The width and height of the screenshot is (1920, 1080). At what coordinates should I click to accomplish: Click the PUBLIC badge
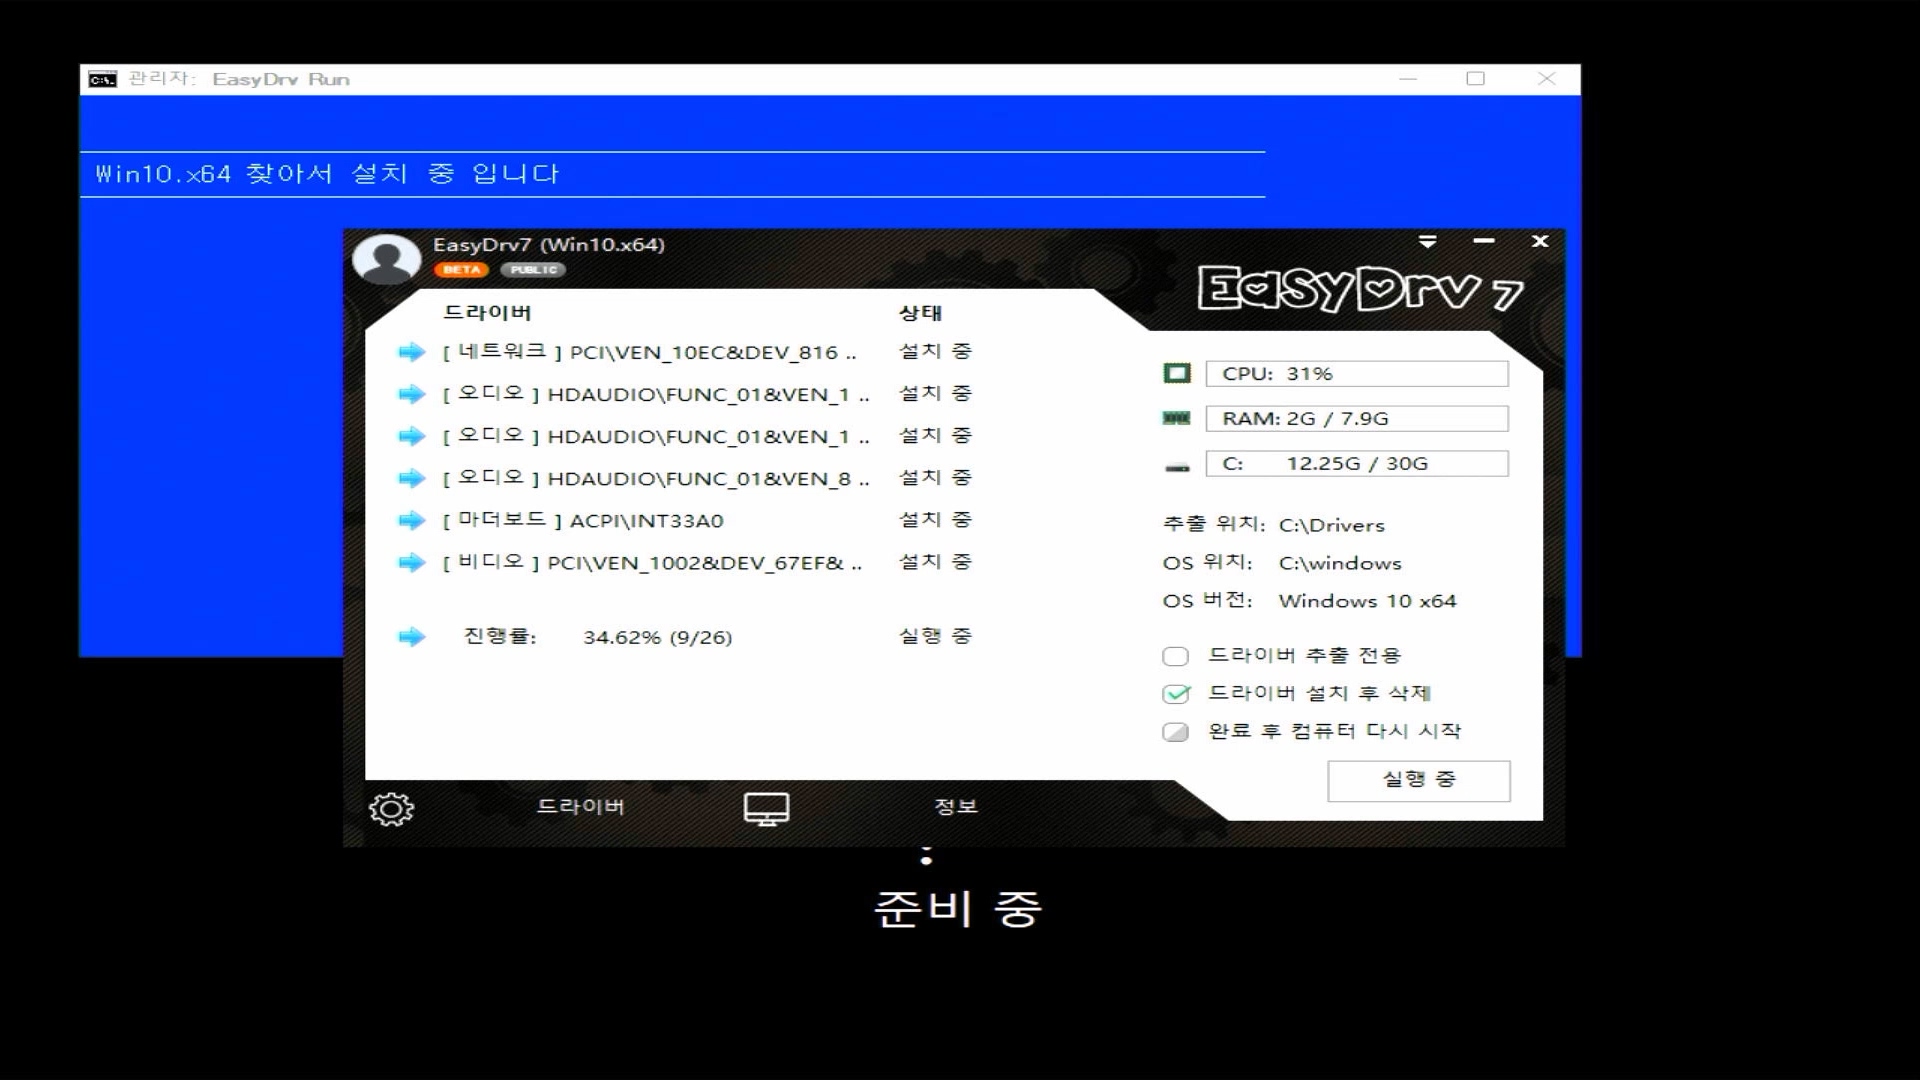533,270
